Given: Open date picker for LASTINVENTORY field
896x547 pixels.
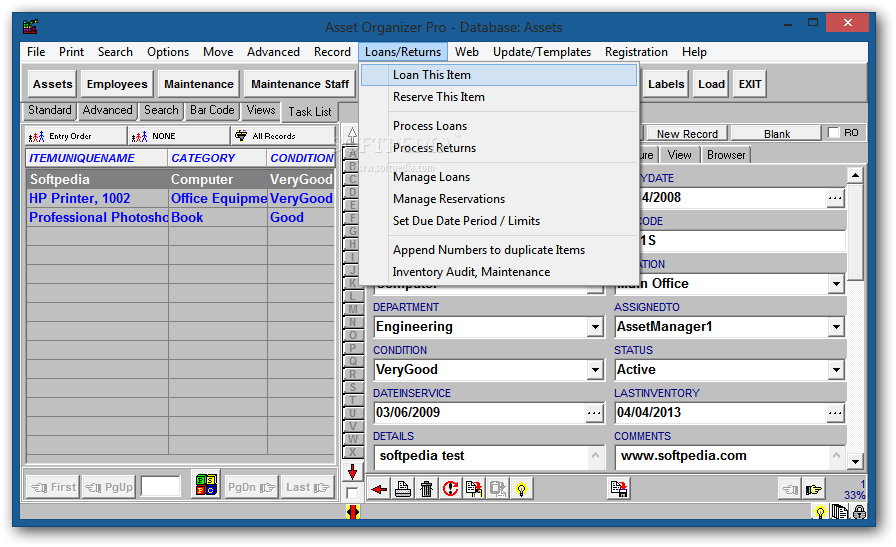Looking at the screenshot, I should point(835,413).
